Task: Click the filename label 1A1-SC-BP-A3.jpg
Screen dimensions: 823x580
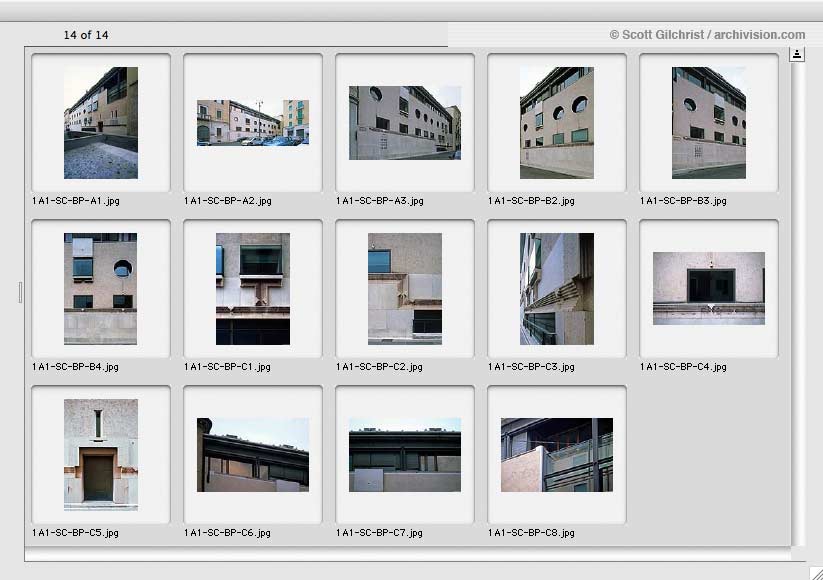Action: pyautogui.click(x=379, y=201)
